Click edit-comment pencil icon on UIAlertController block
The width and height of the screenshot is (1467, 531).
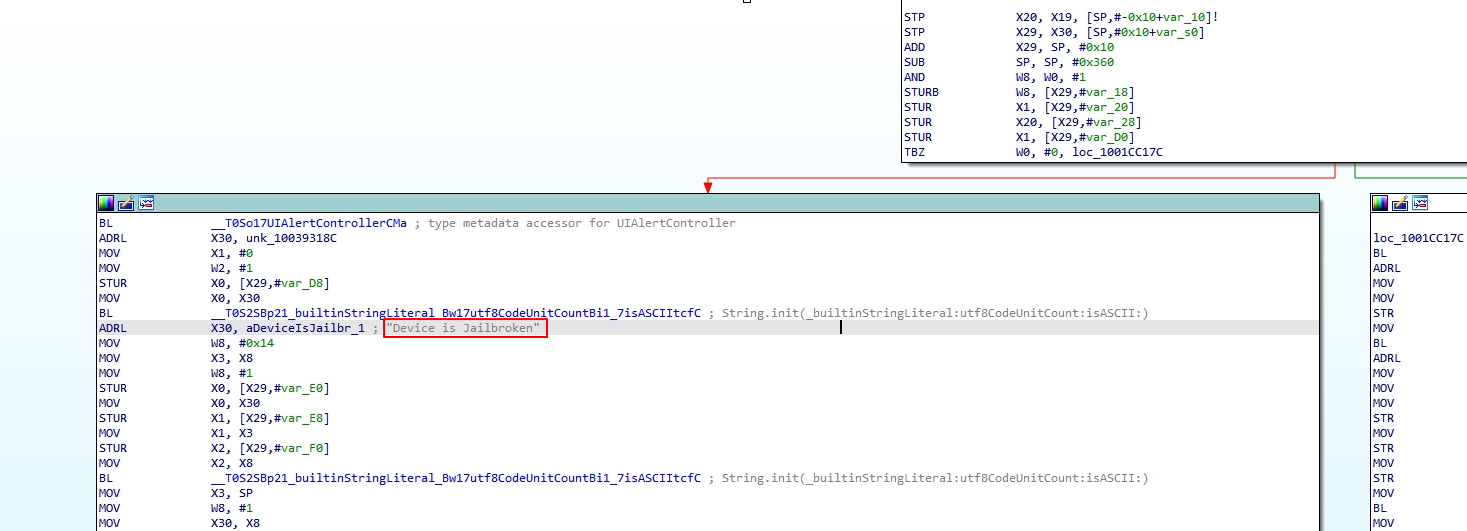[126, 203]
